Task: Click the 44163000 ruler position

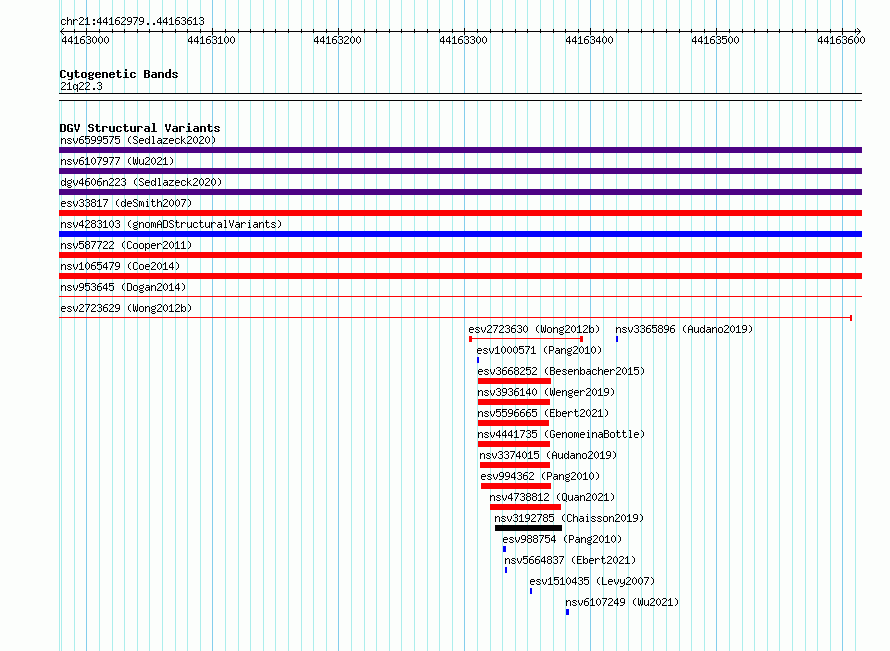Action: tap(85, 40)
